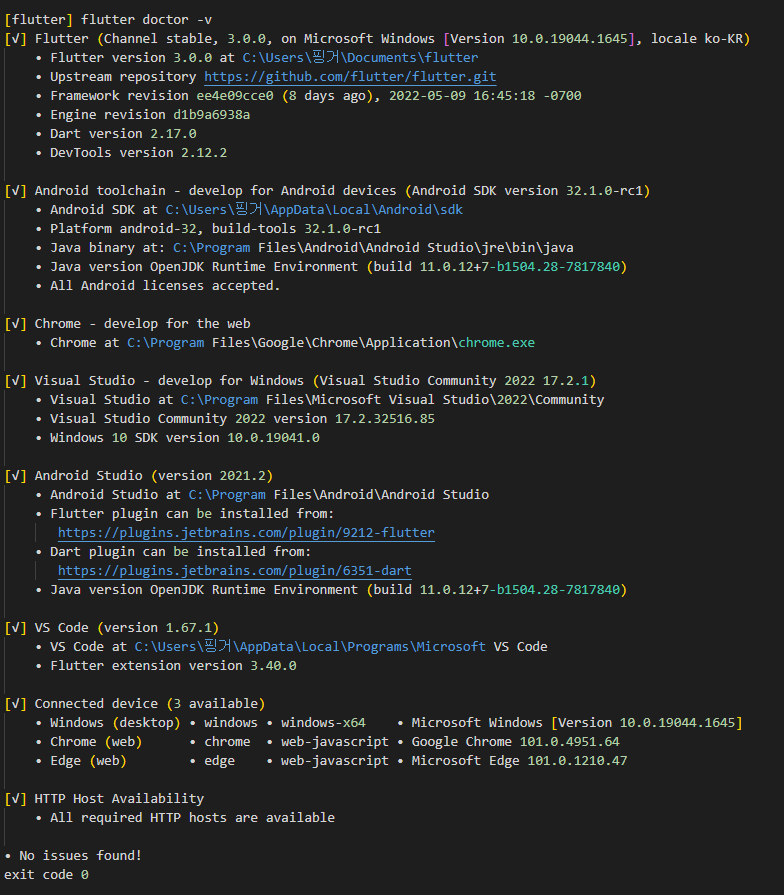Click the "Connected device (3 available)" heading

[135, 704]
